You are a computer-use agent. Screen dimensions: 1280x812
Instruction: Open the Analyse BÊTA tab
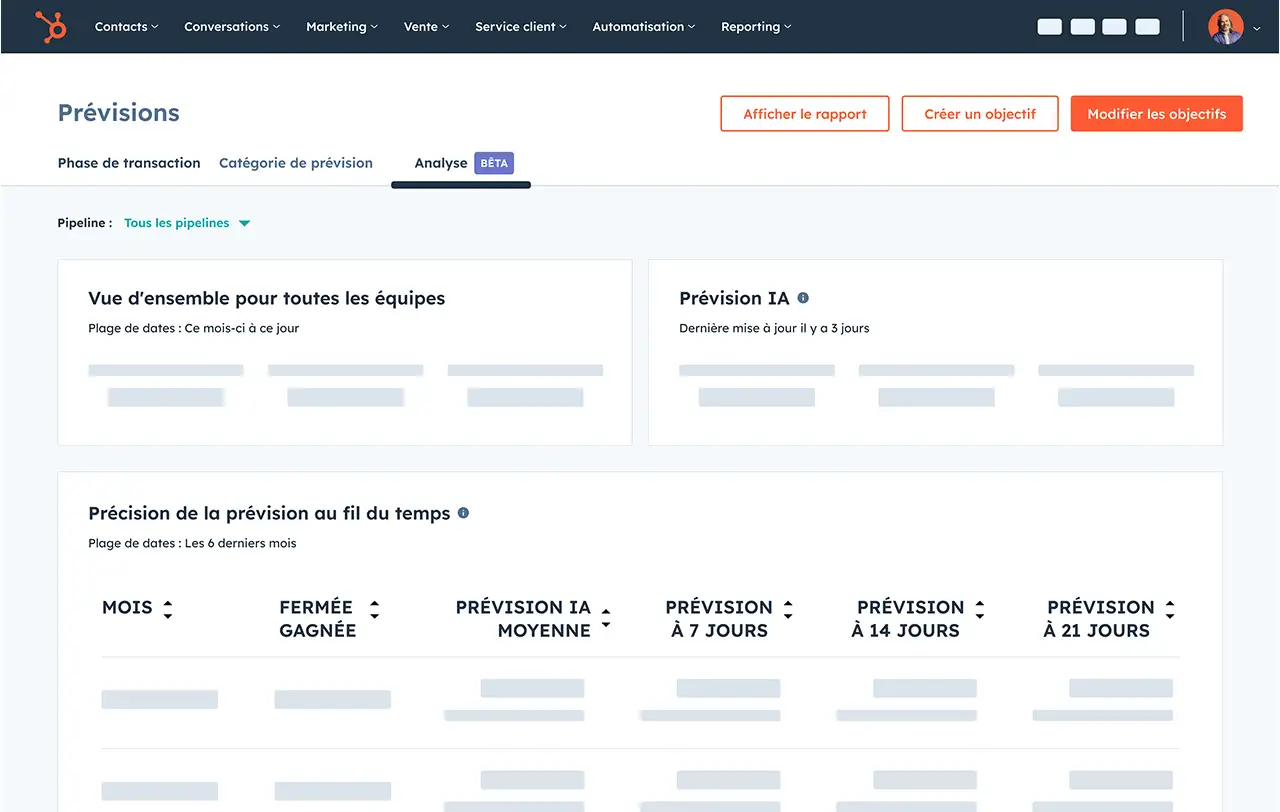[462, 163]
